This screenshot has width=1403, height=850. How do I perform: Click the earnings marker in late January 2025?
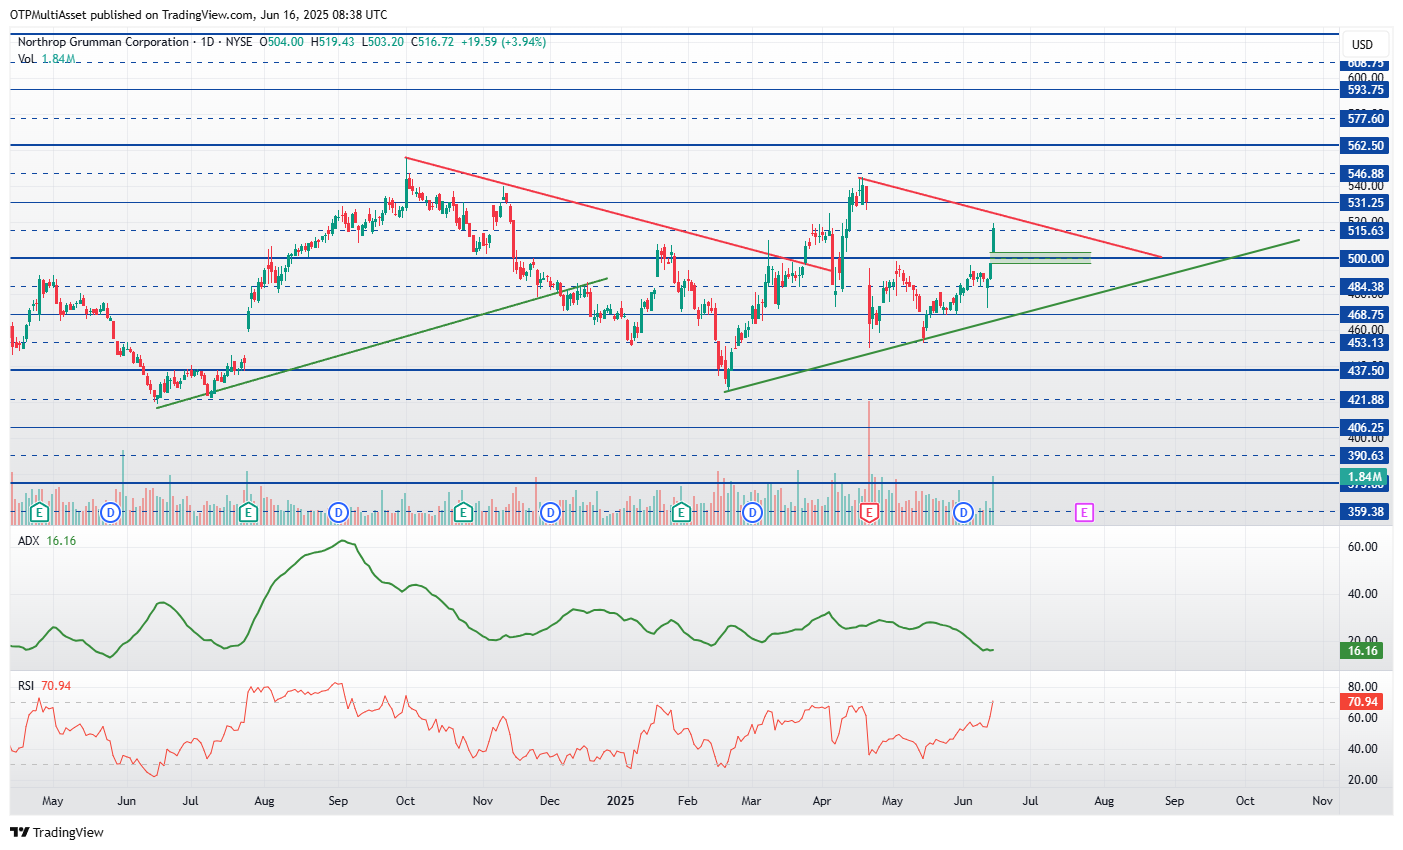(x=681, y=513)
